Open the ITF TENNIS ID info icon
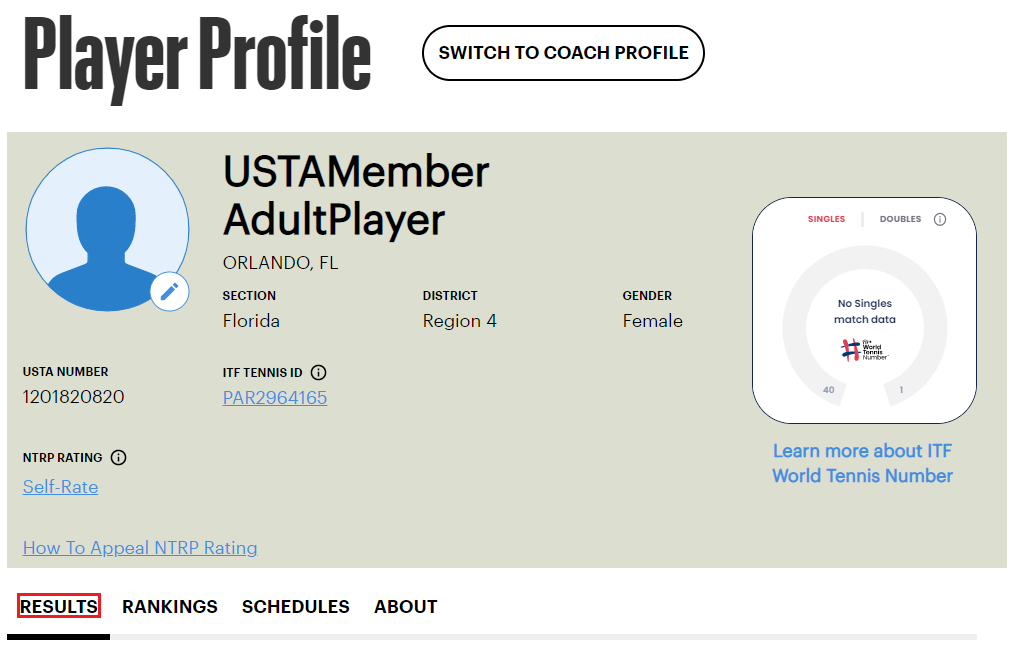 [318, 372]
